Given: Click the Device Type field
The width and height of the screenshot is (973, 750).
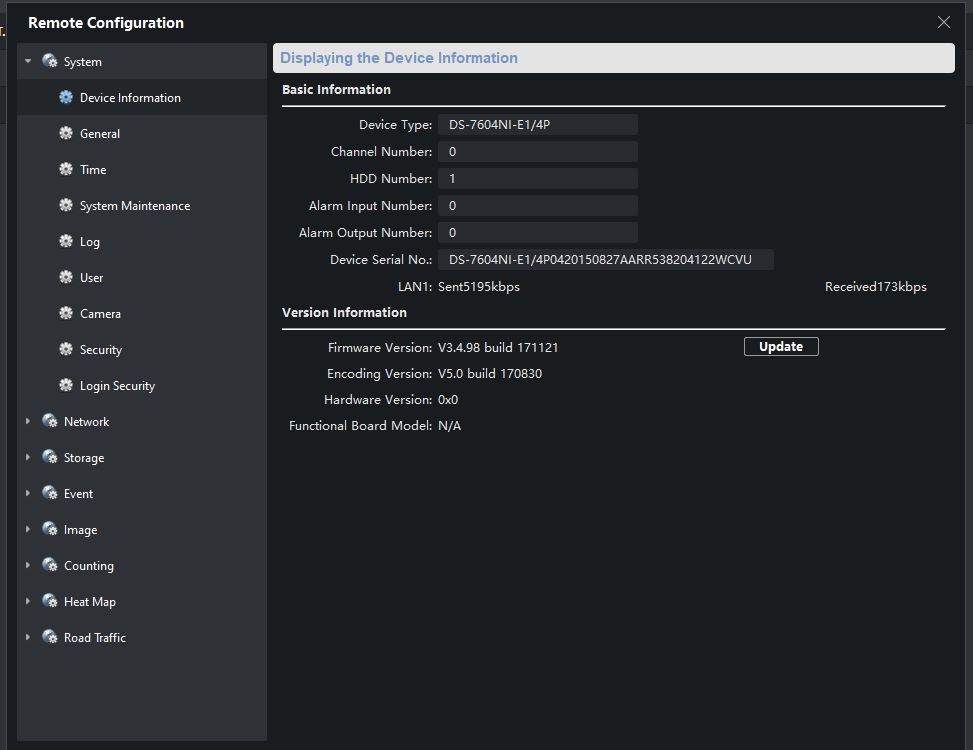Looking at the screenshot, I should pos(537,125).
